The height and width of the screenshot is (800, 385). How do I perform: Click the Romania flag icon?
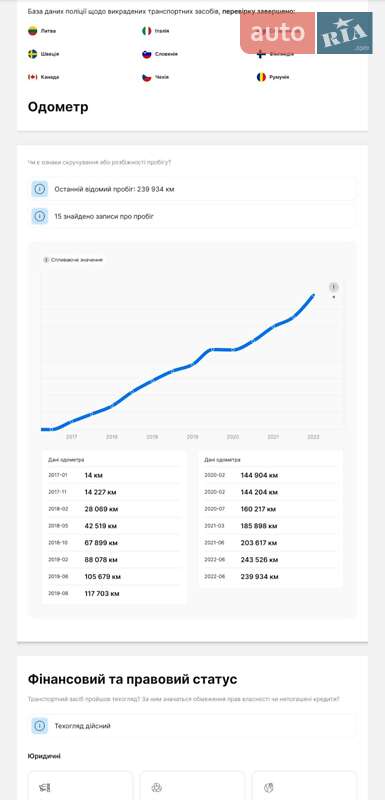pos(261,77)
